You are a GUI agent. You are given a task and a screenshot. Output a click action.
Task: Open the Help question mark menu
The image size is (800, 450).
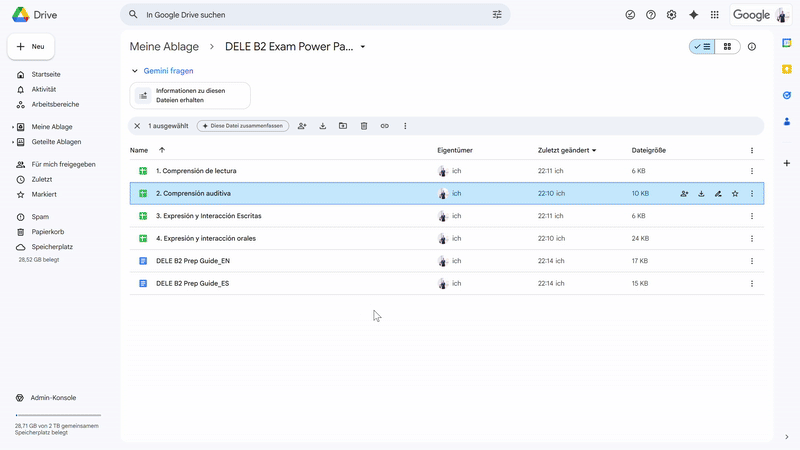pos(651,15)
